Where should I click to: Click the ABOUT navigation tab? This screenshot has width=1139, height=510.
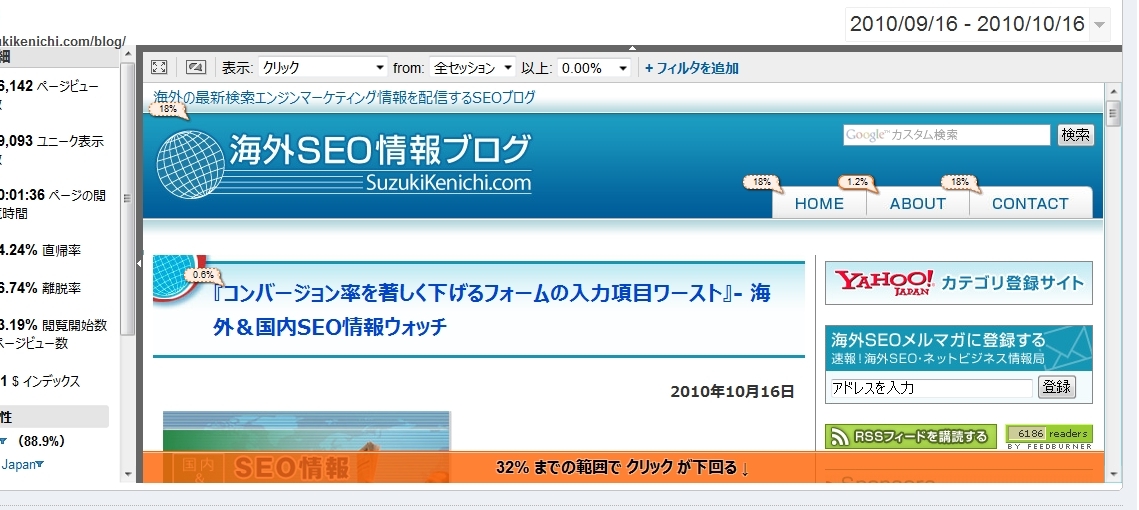(917, 203)
